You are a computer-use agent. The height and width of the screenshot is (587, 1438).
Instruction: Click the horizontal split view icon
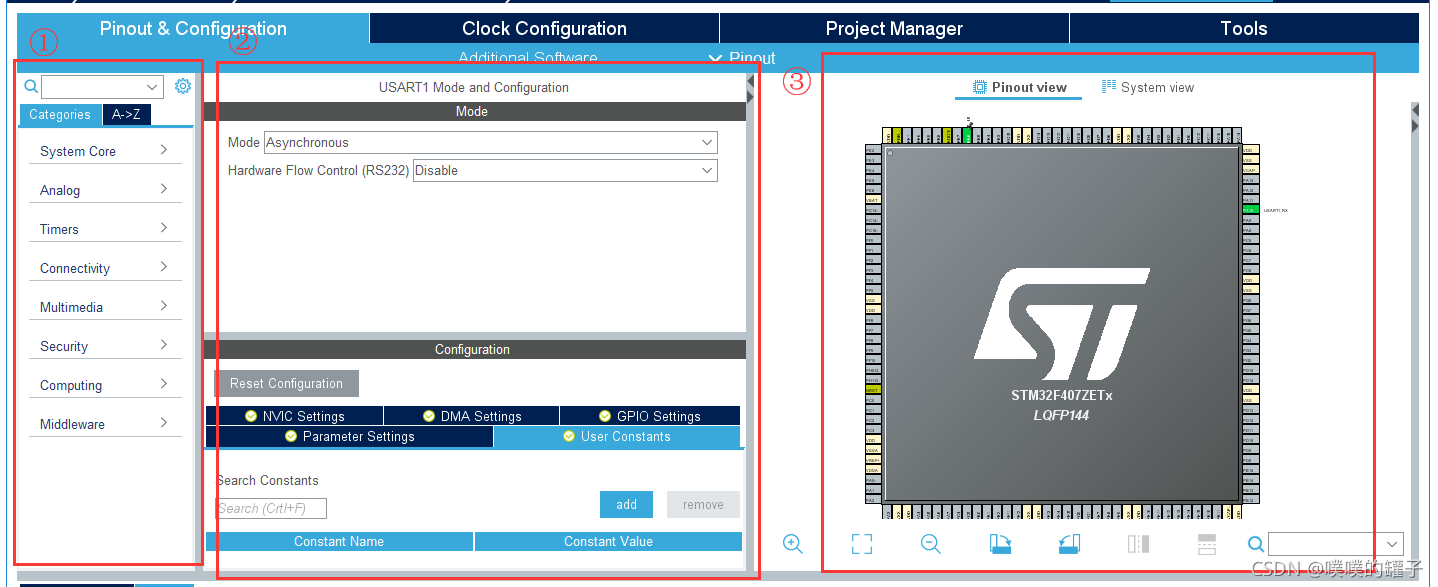[x=1207, y=543]
